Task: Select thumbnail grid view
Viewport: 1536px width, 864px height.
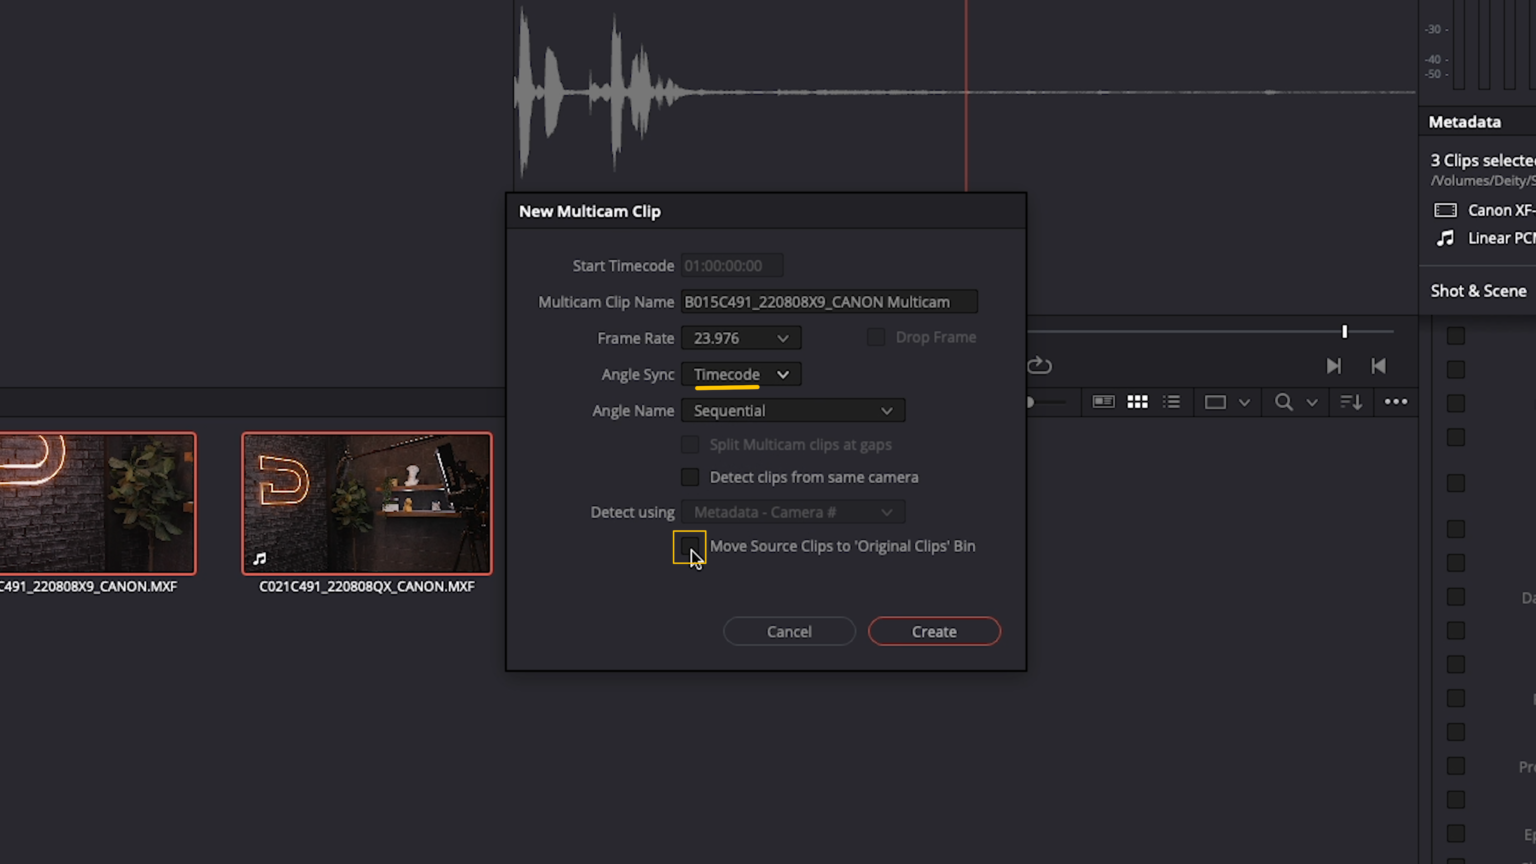Action: pos(1137,401)
